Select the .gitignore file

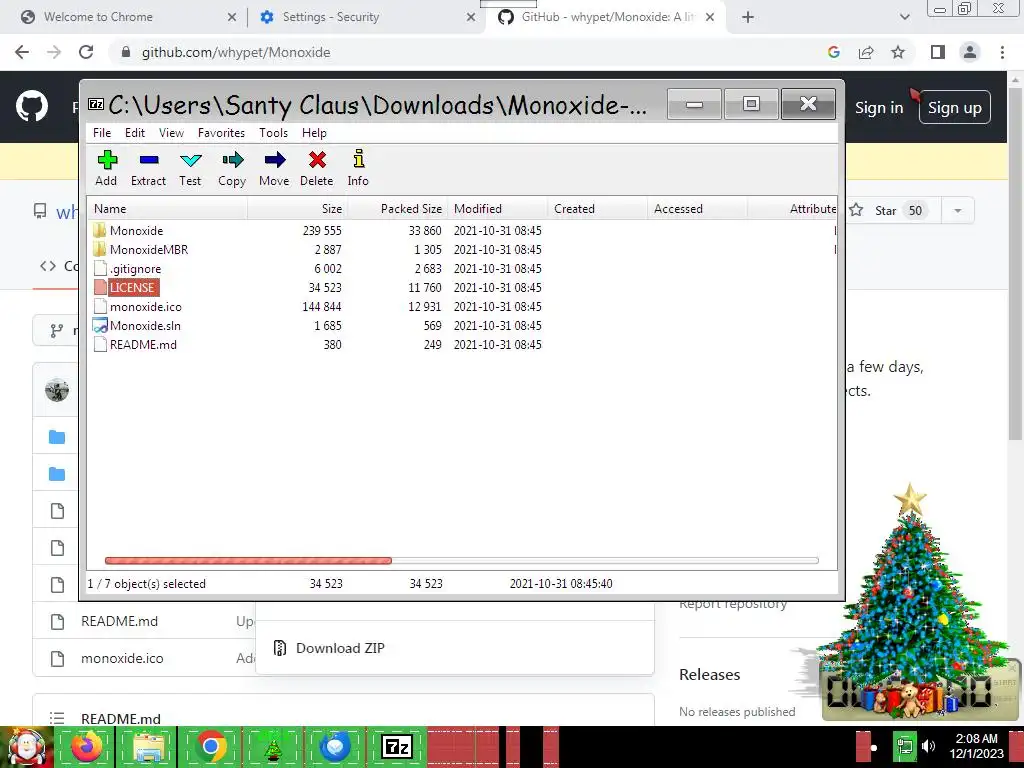tap(462, 268)
